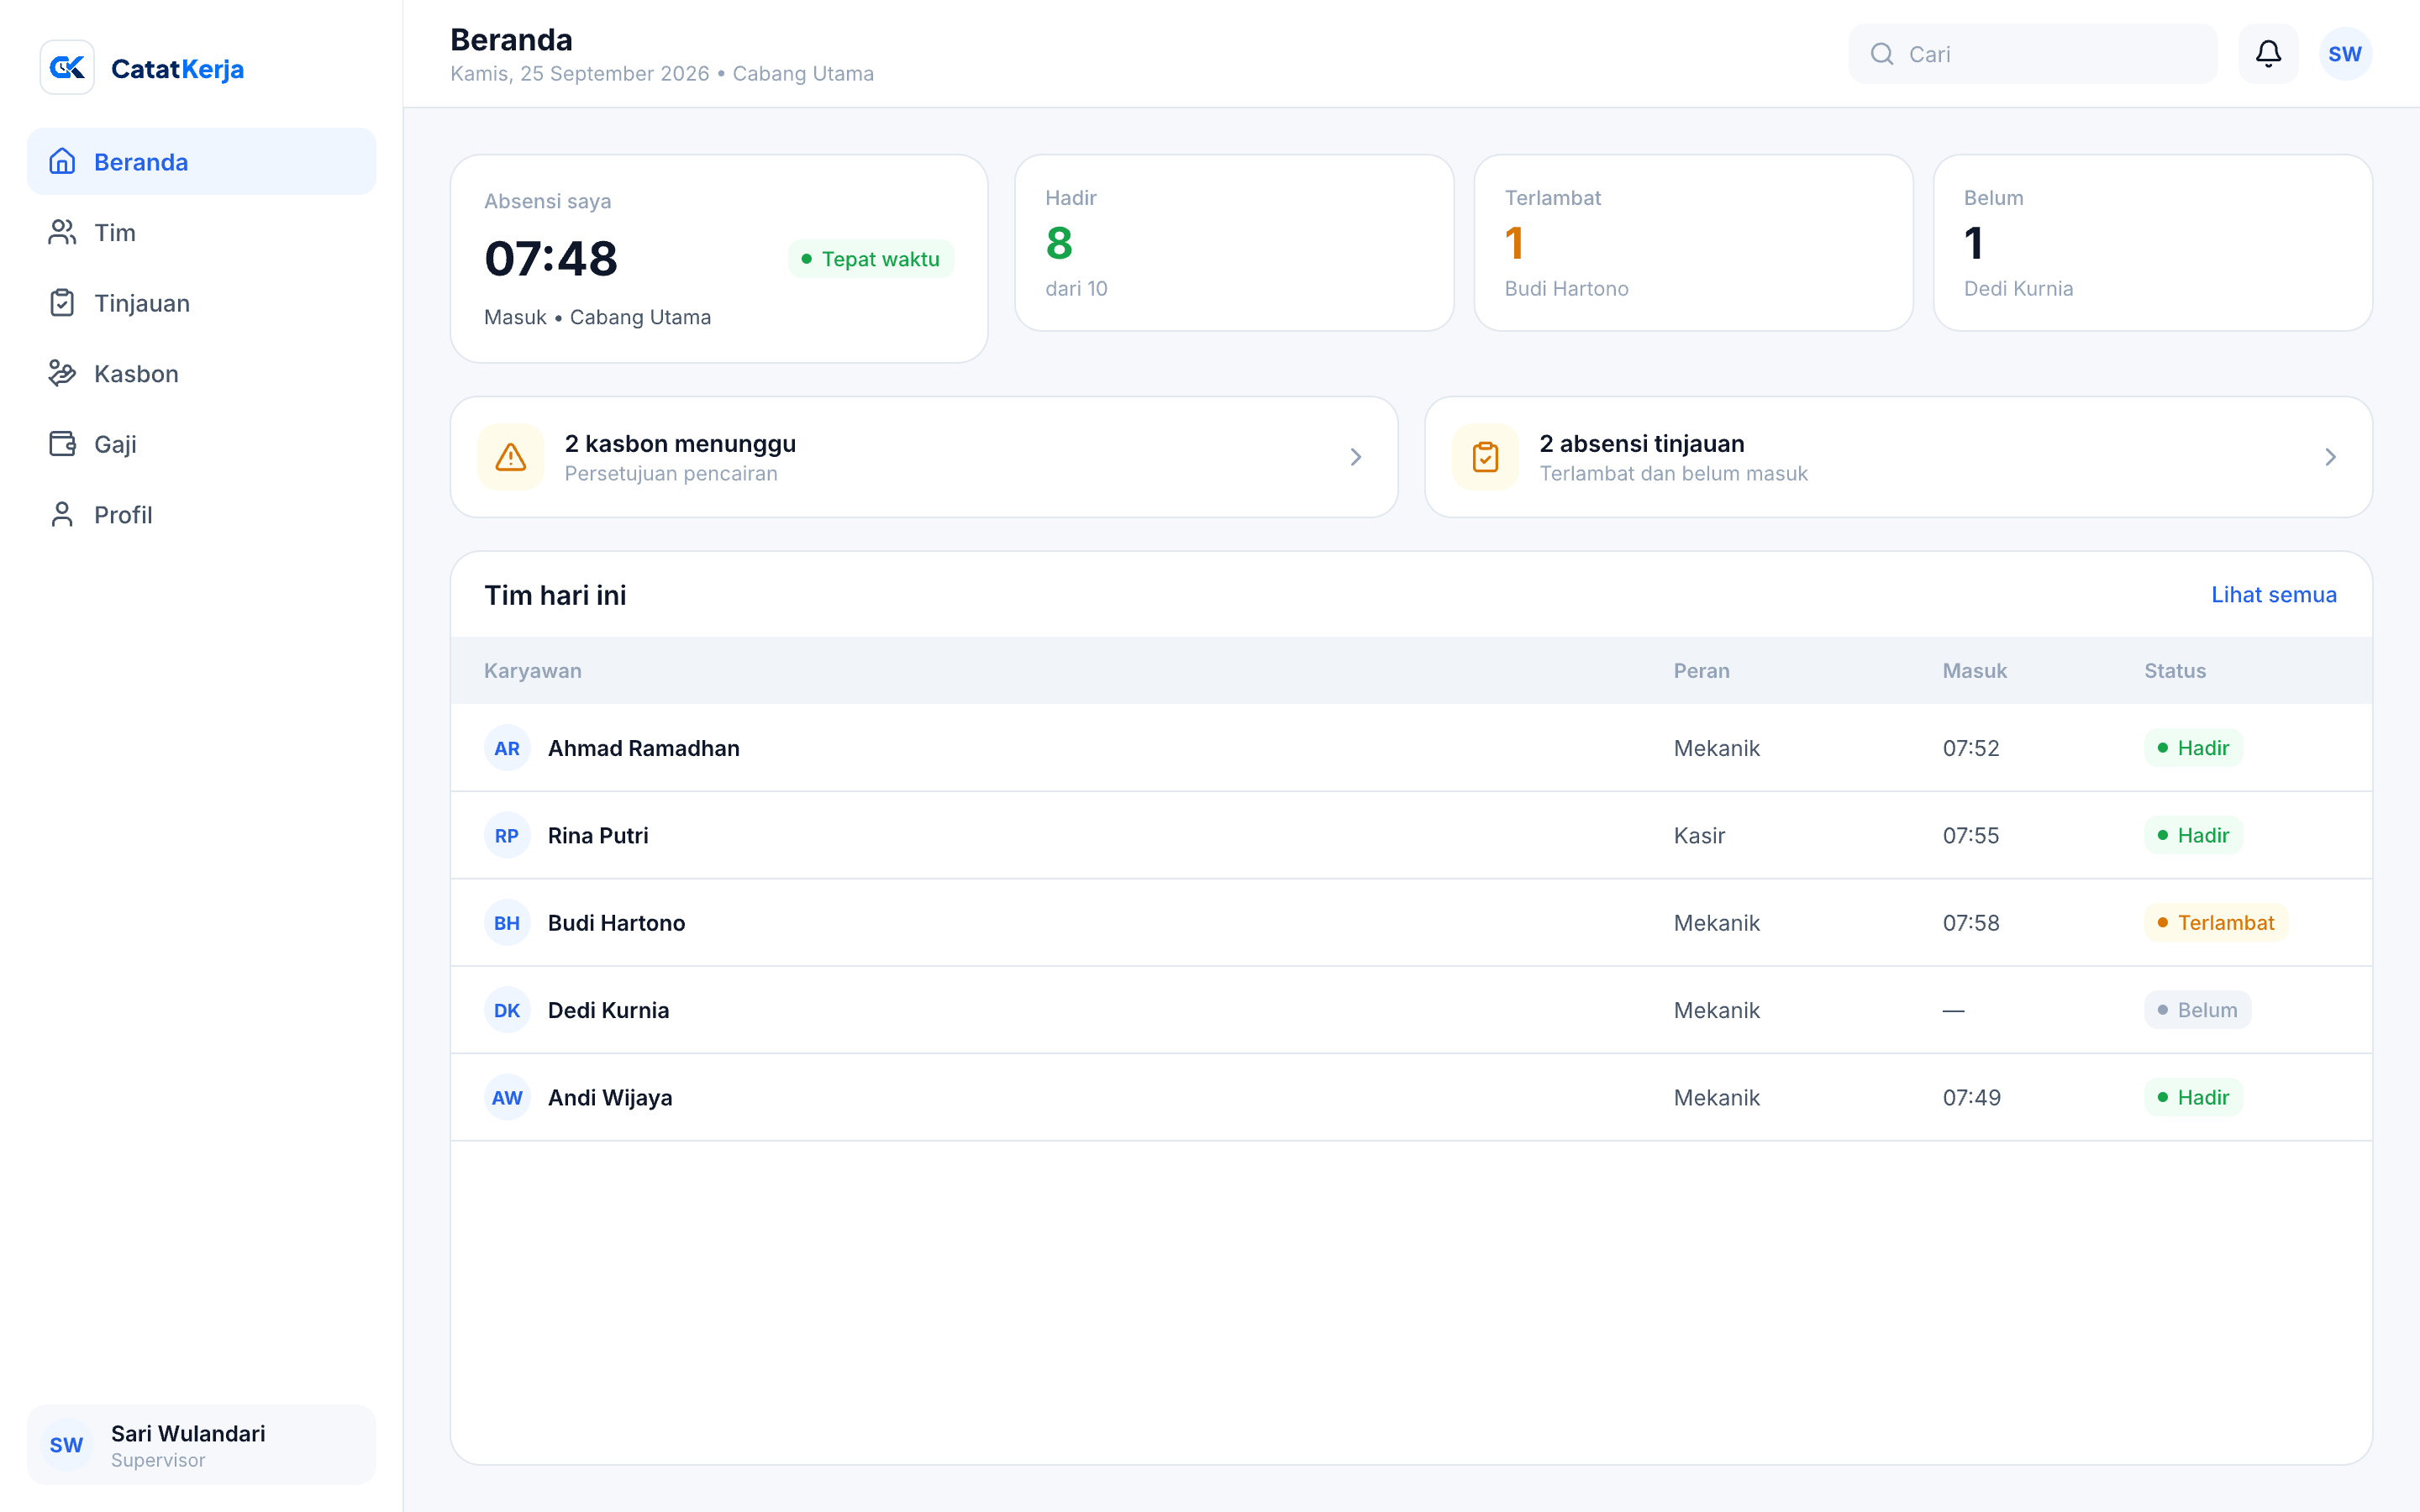The width and height of the screenshot is (2420, 1512).
Task: Click the Karyawan column header
Action: pyautogui.click(x=532, y=671)
